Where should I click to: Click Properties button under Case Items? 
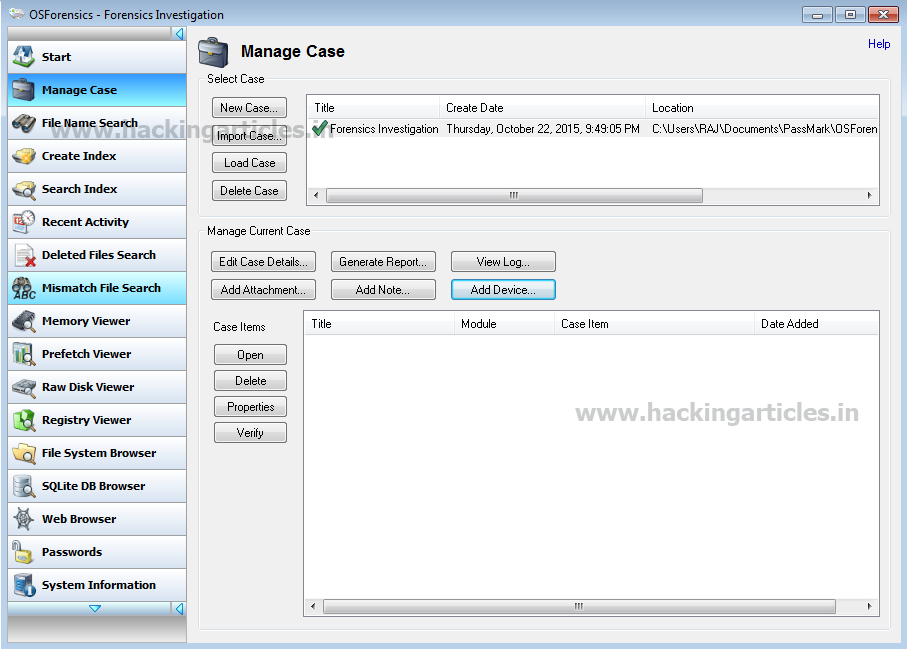250,407
